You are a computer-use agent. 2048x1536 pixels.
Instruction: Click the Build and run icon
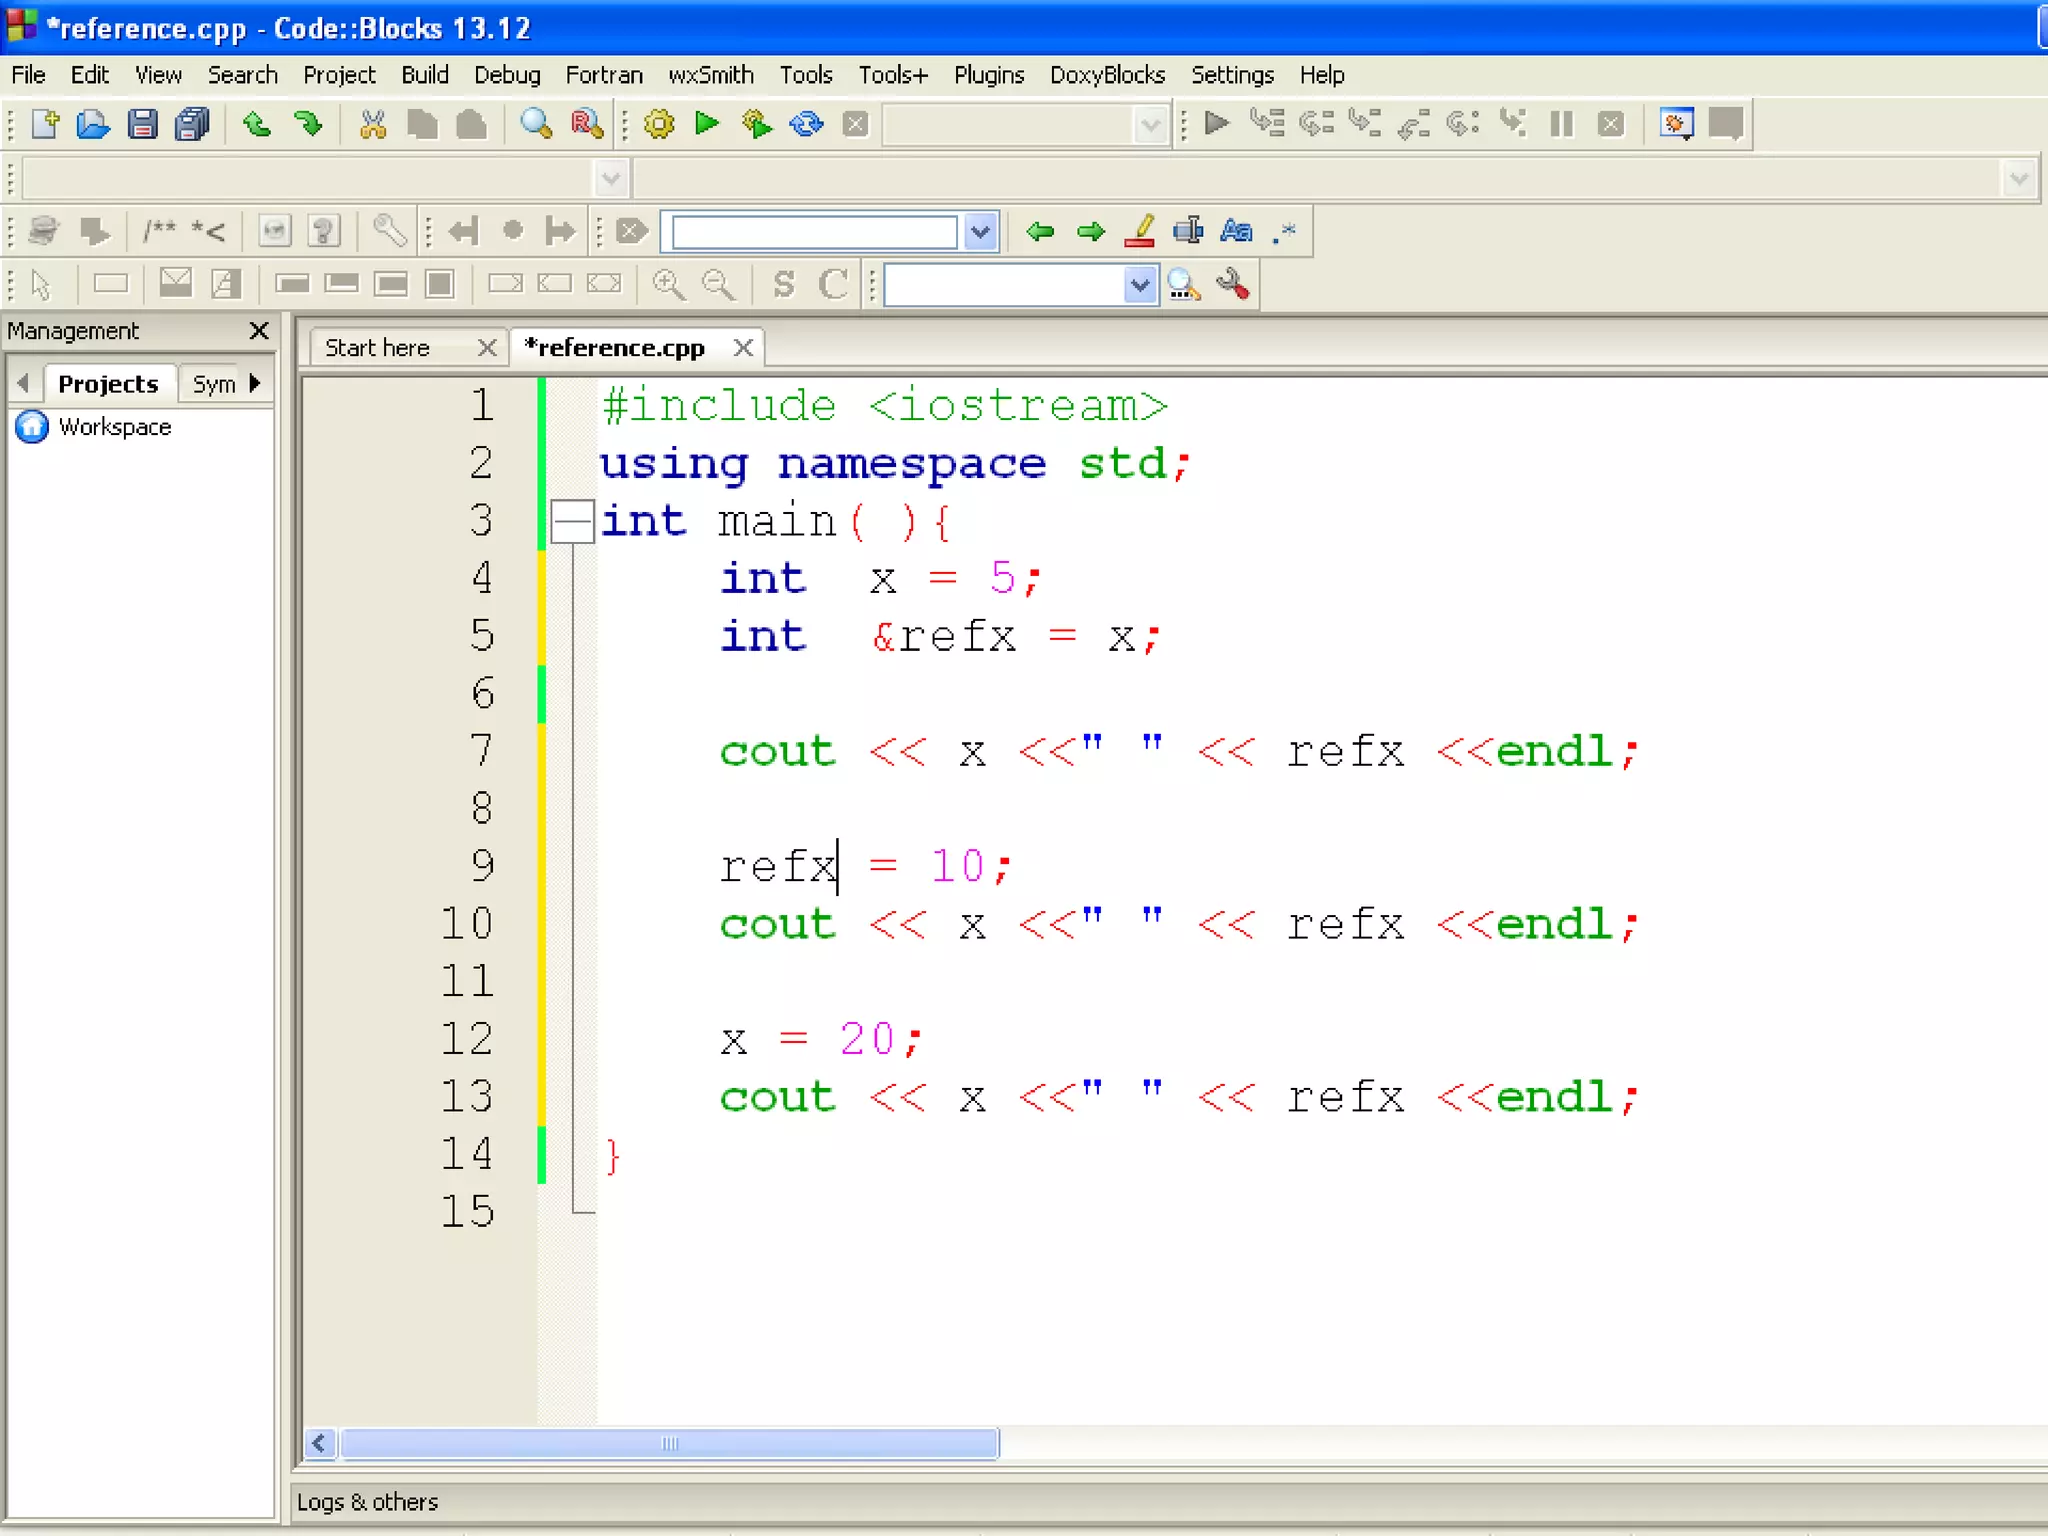757,124
